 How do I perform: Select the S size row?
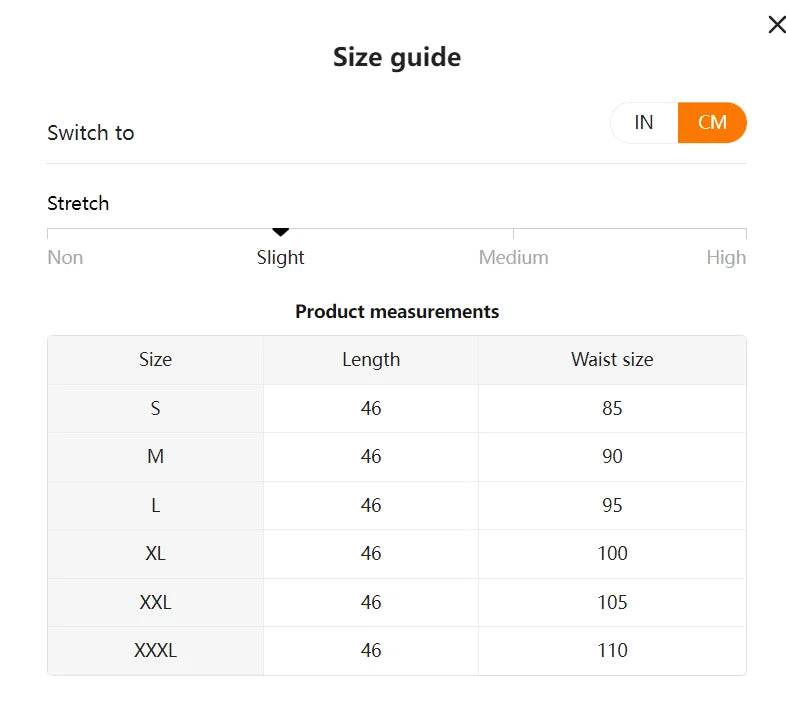(x=155, y=408)
